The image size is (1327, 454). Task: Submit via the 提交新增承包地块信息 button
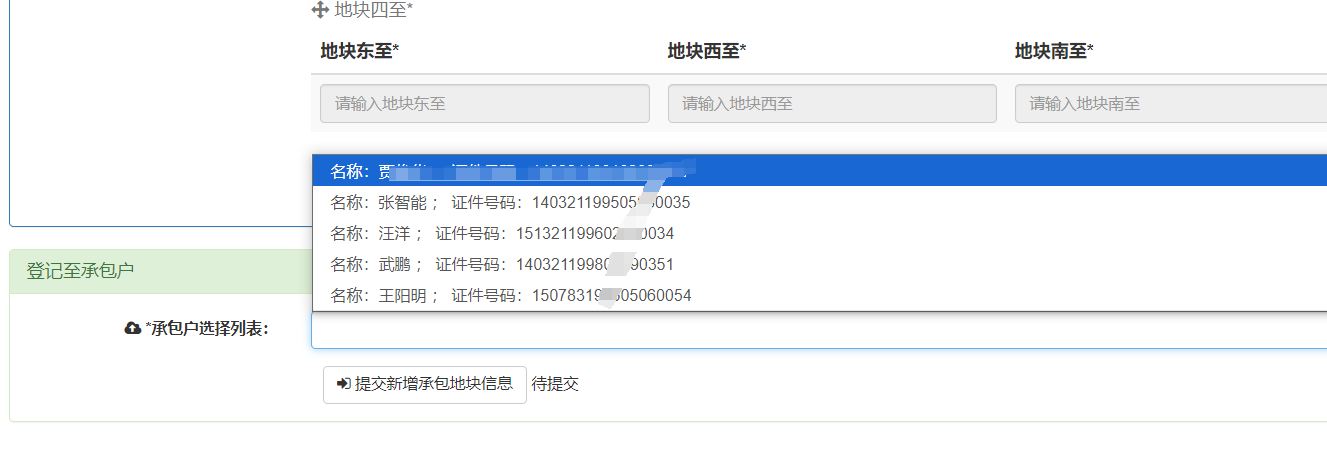click(x=424, y=384)
